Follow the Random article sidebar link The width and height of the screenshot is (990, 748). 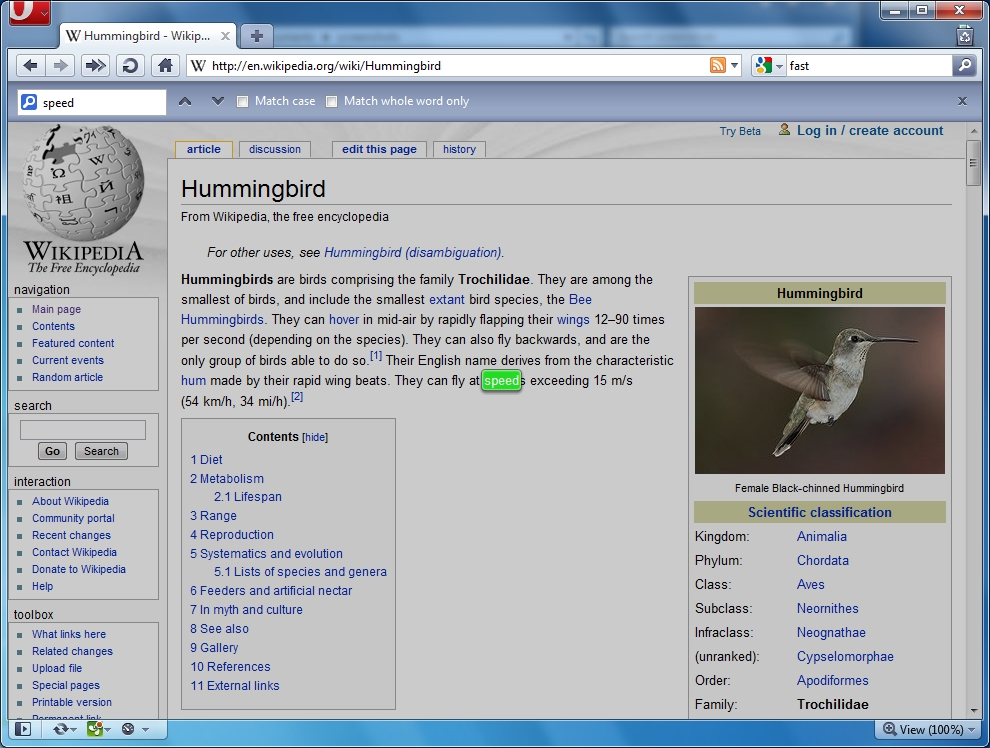coord(68,377)
